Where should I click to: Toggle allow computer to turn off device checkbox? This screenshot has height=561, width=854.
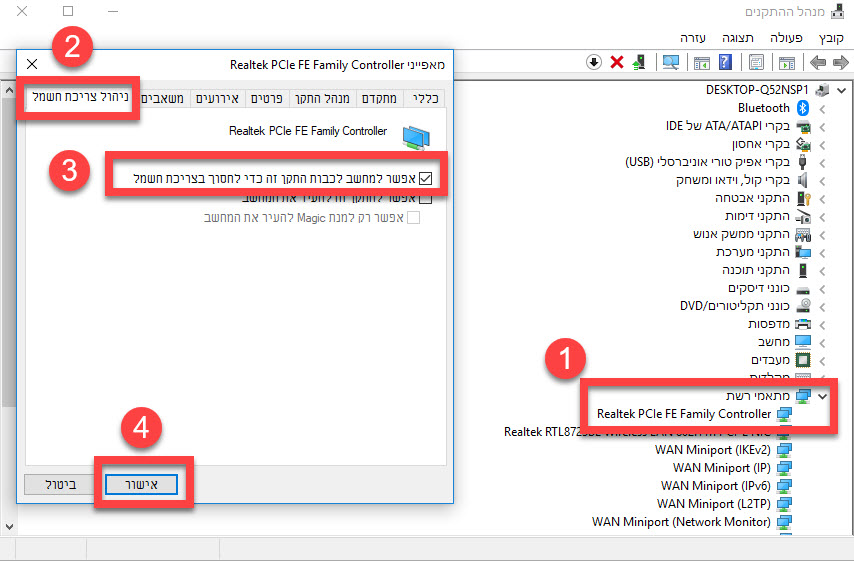click(x=425, y=178)
